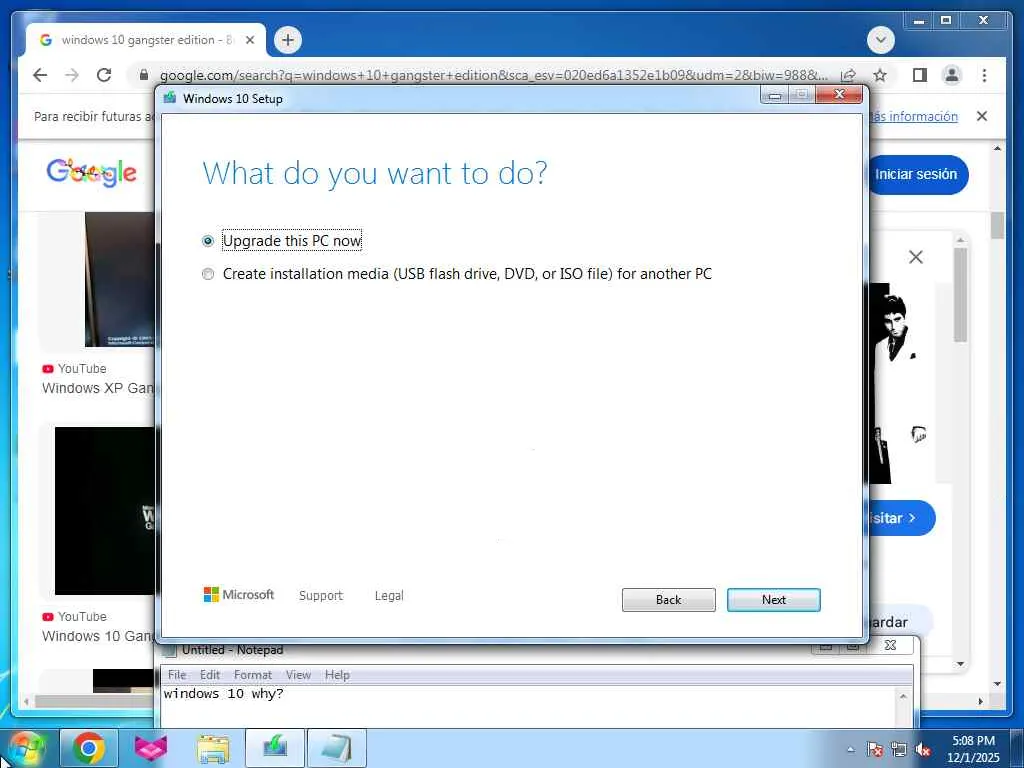This screenshot has width=1024, height=768.
Task: Click Notepad scrollbar up arrow
Action: 904,697
